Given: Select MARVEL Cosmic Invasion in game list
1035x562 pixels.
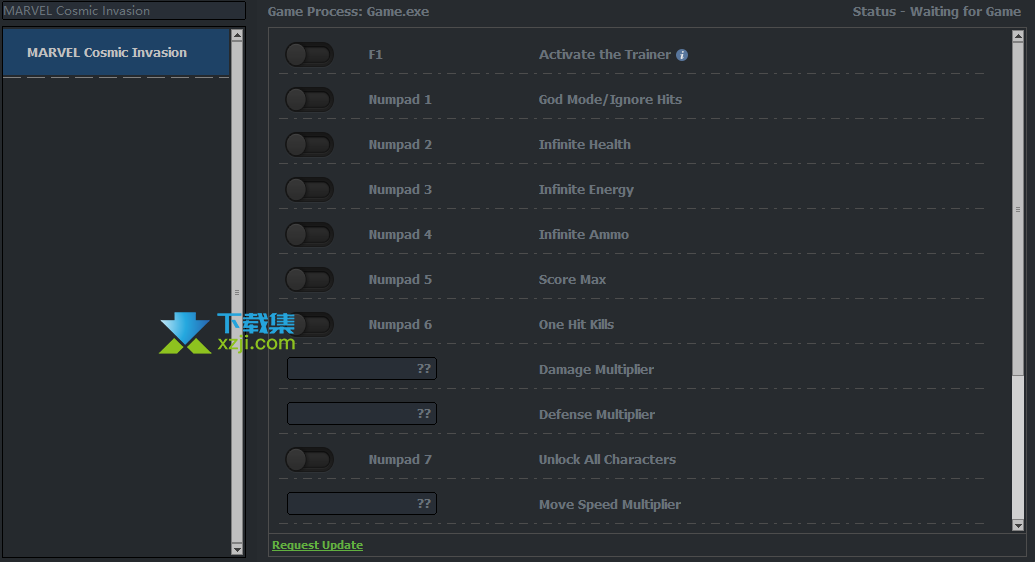Looking at the screenshot, I should coord(116,53).
